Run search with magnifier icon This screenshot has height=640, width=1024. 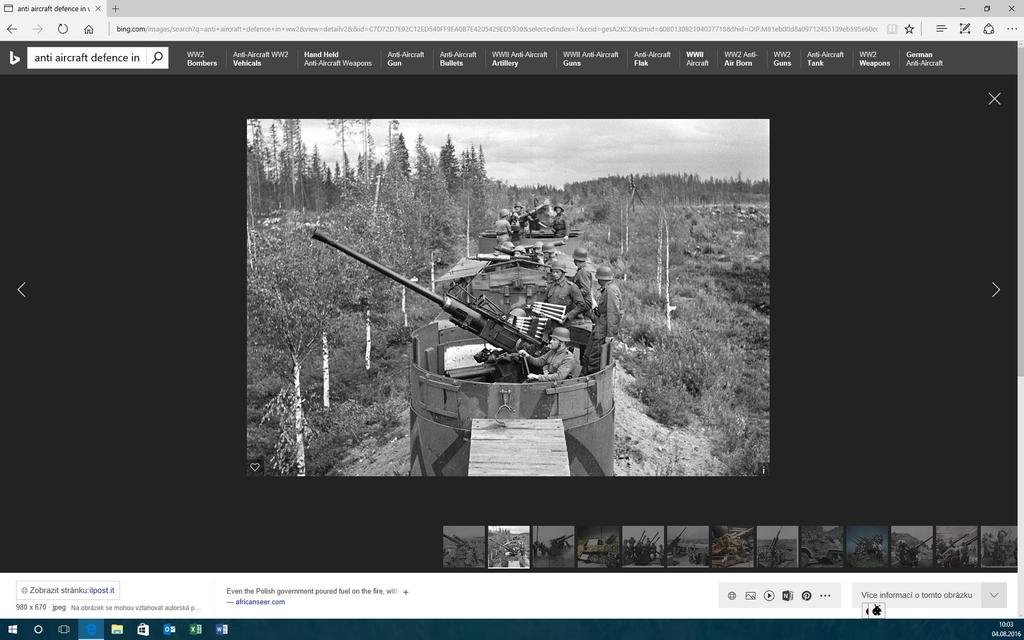coord(157,57)
